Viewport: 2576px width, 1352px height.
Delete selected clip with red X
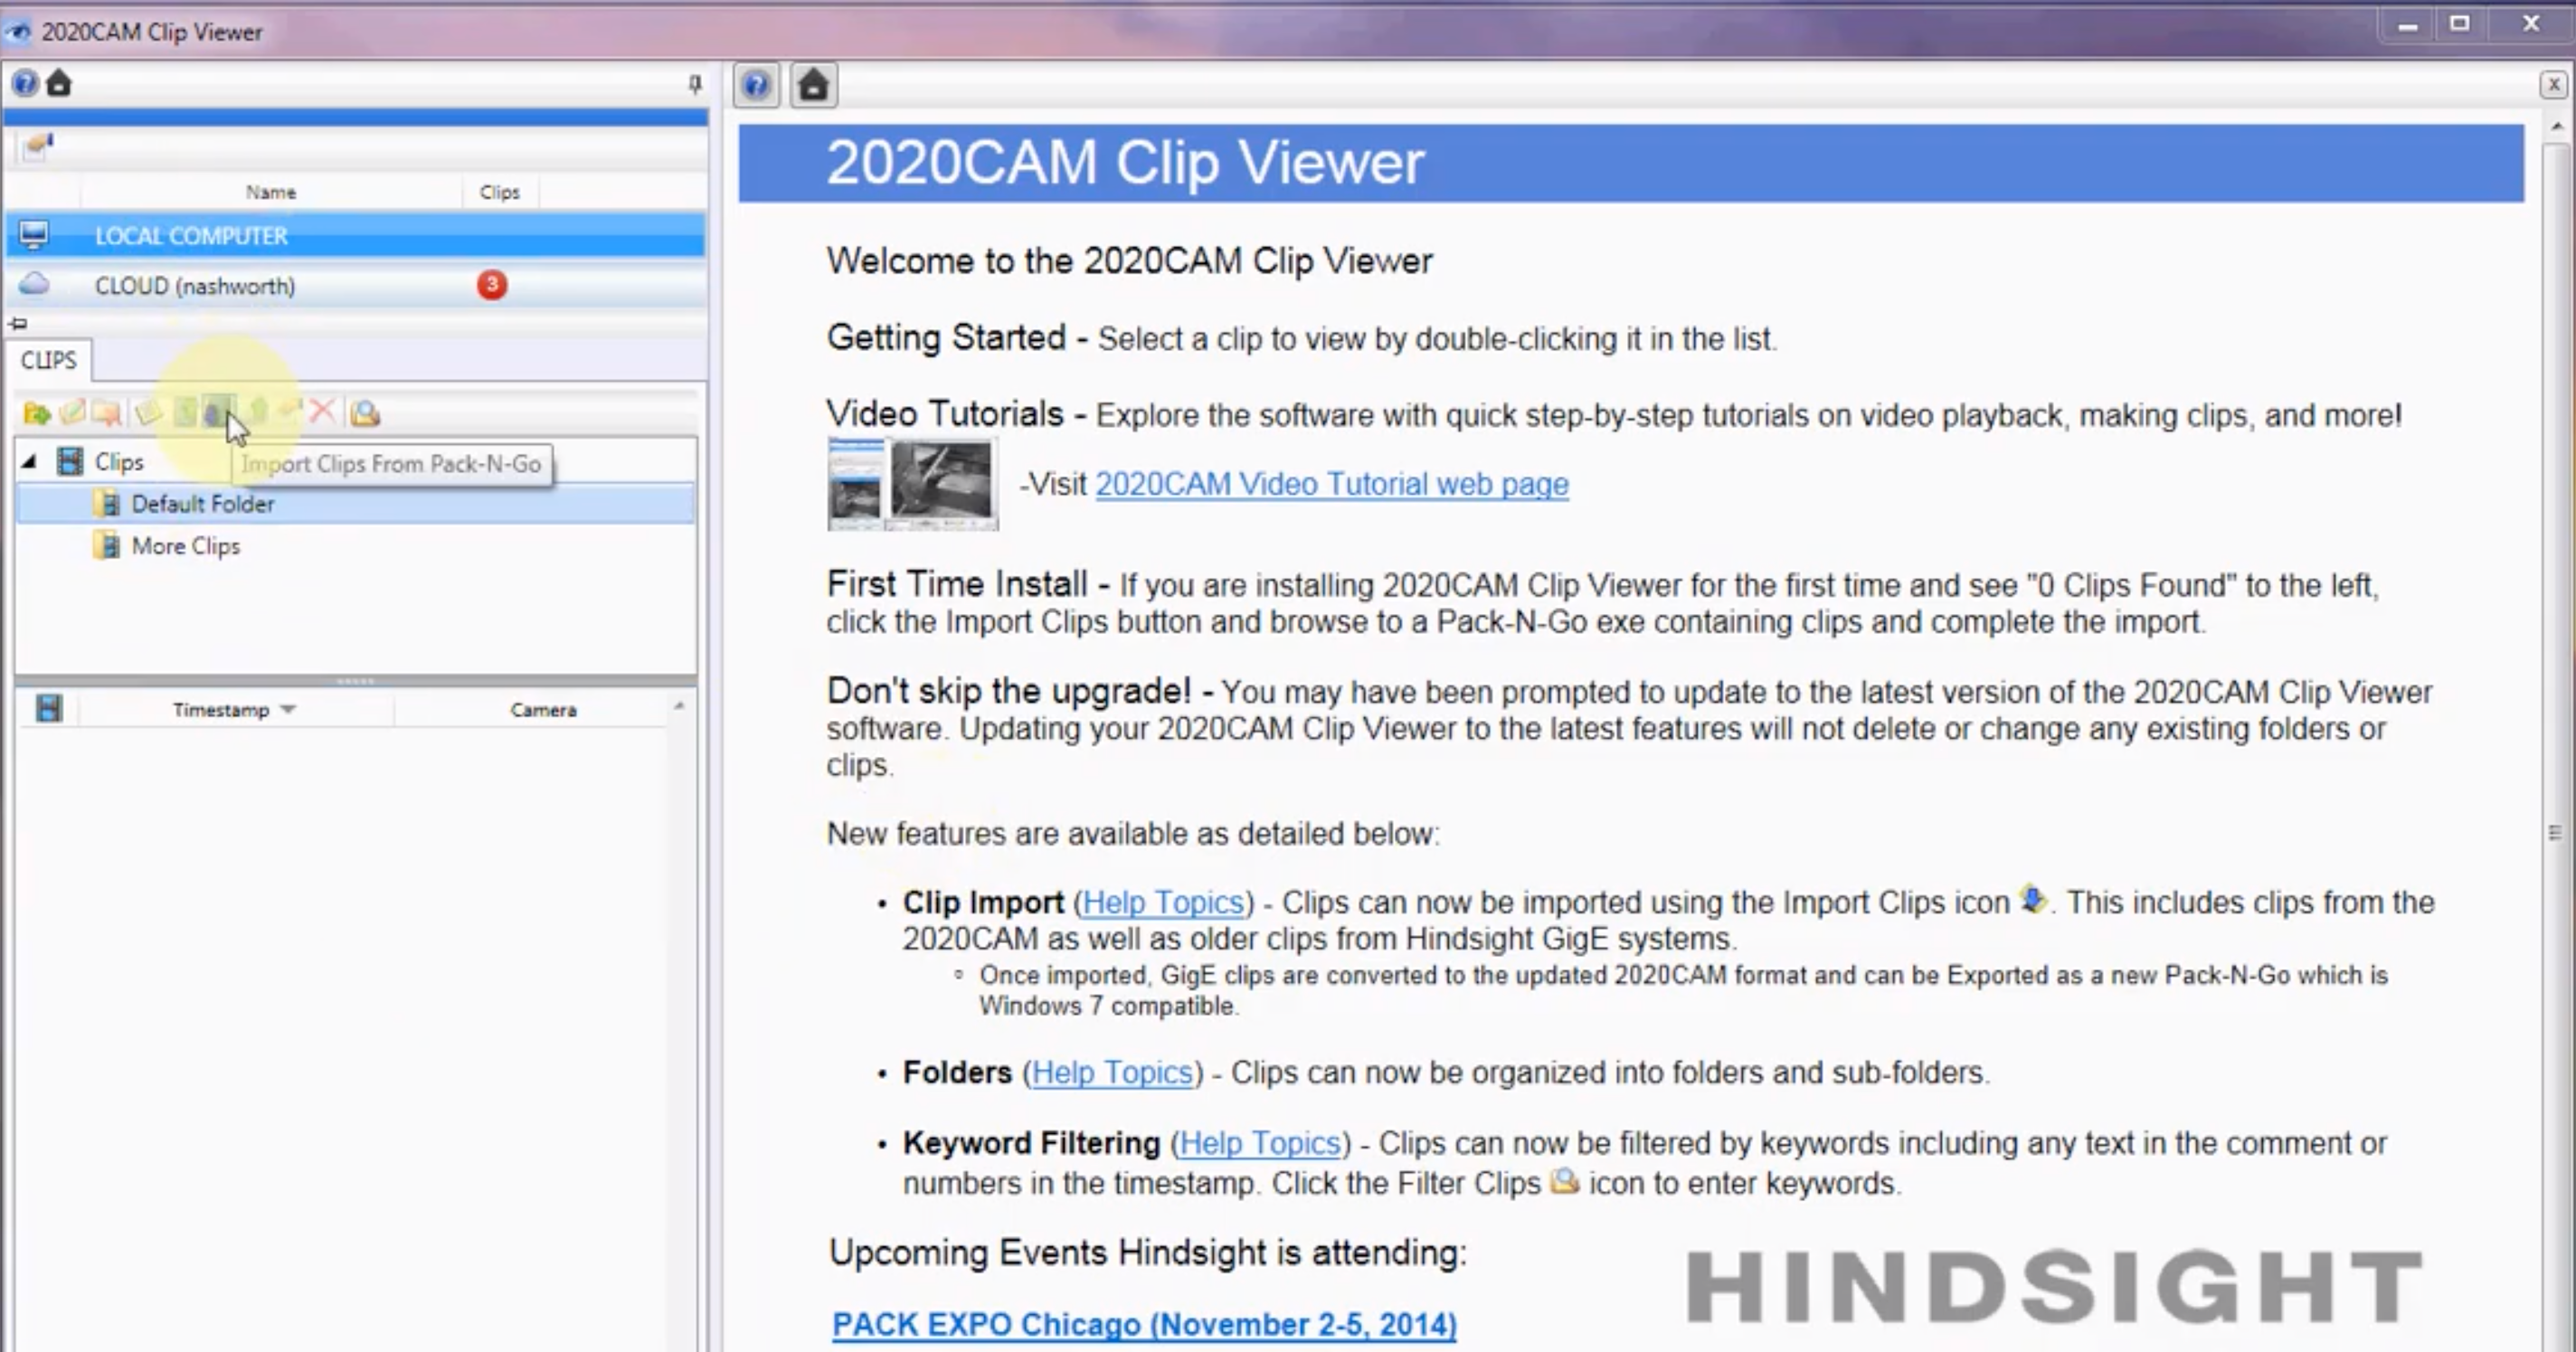pyautogui.click(x=322, y=411)
